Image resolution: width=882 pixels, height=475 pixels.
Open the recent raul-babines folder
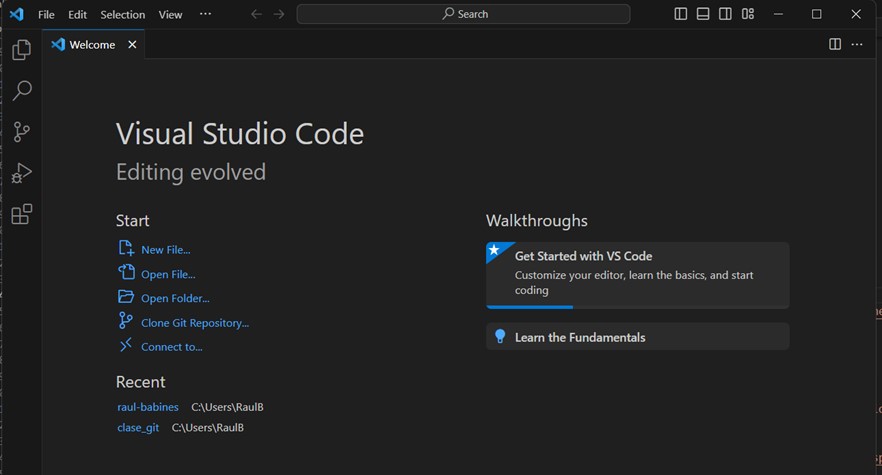pos(148,407)
